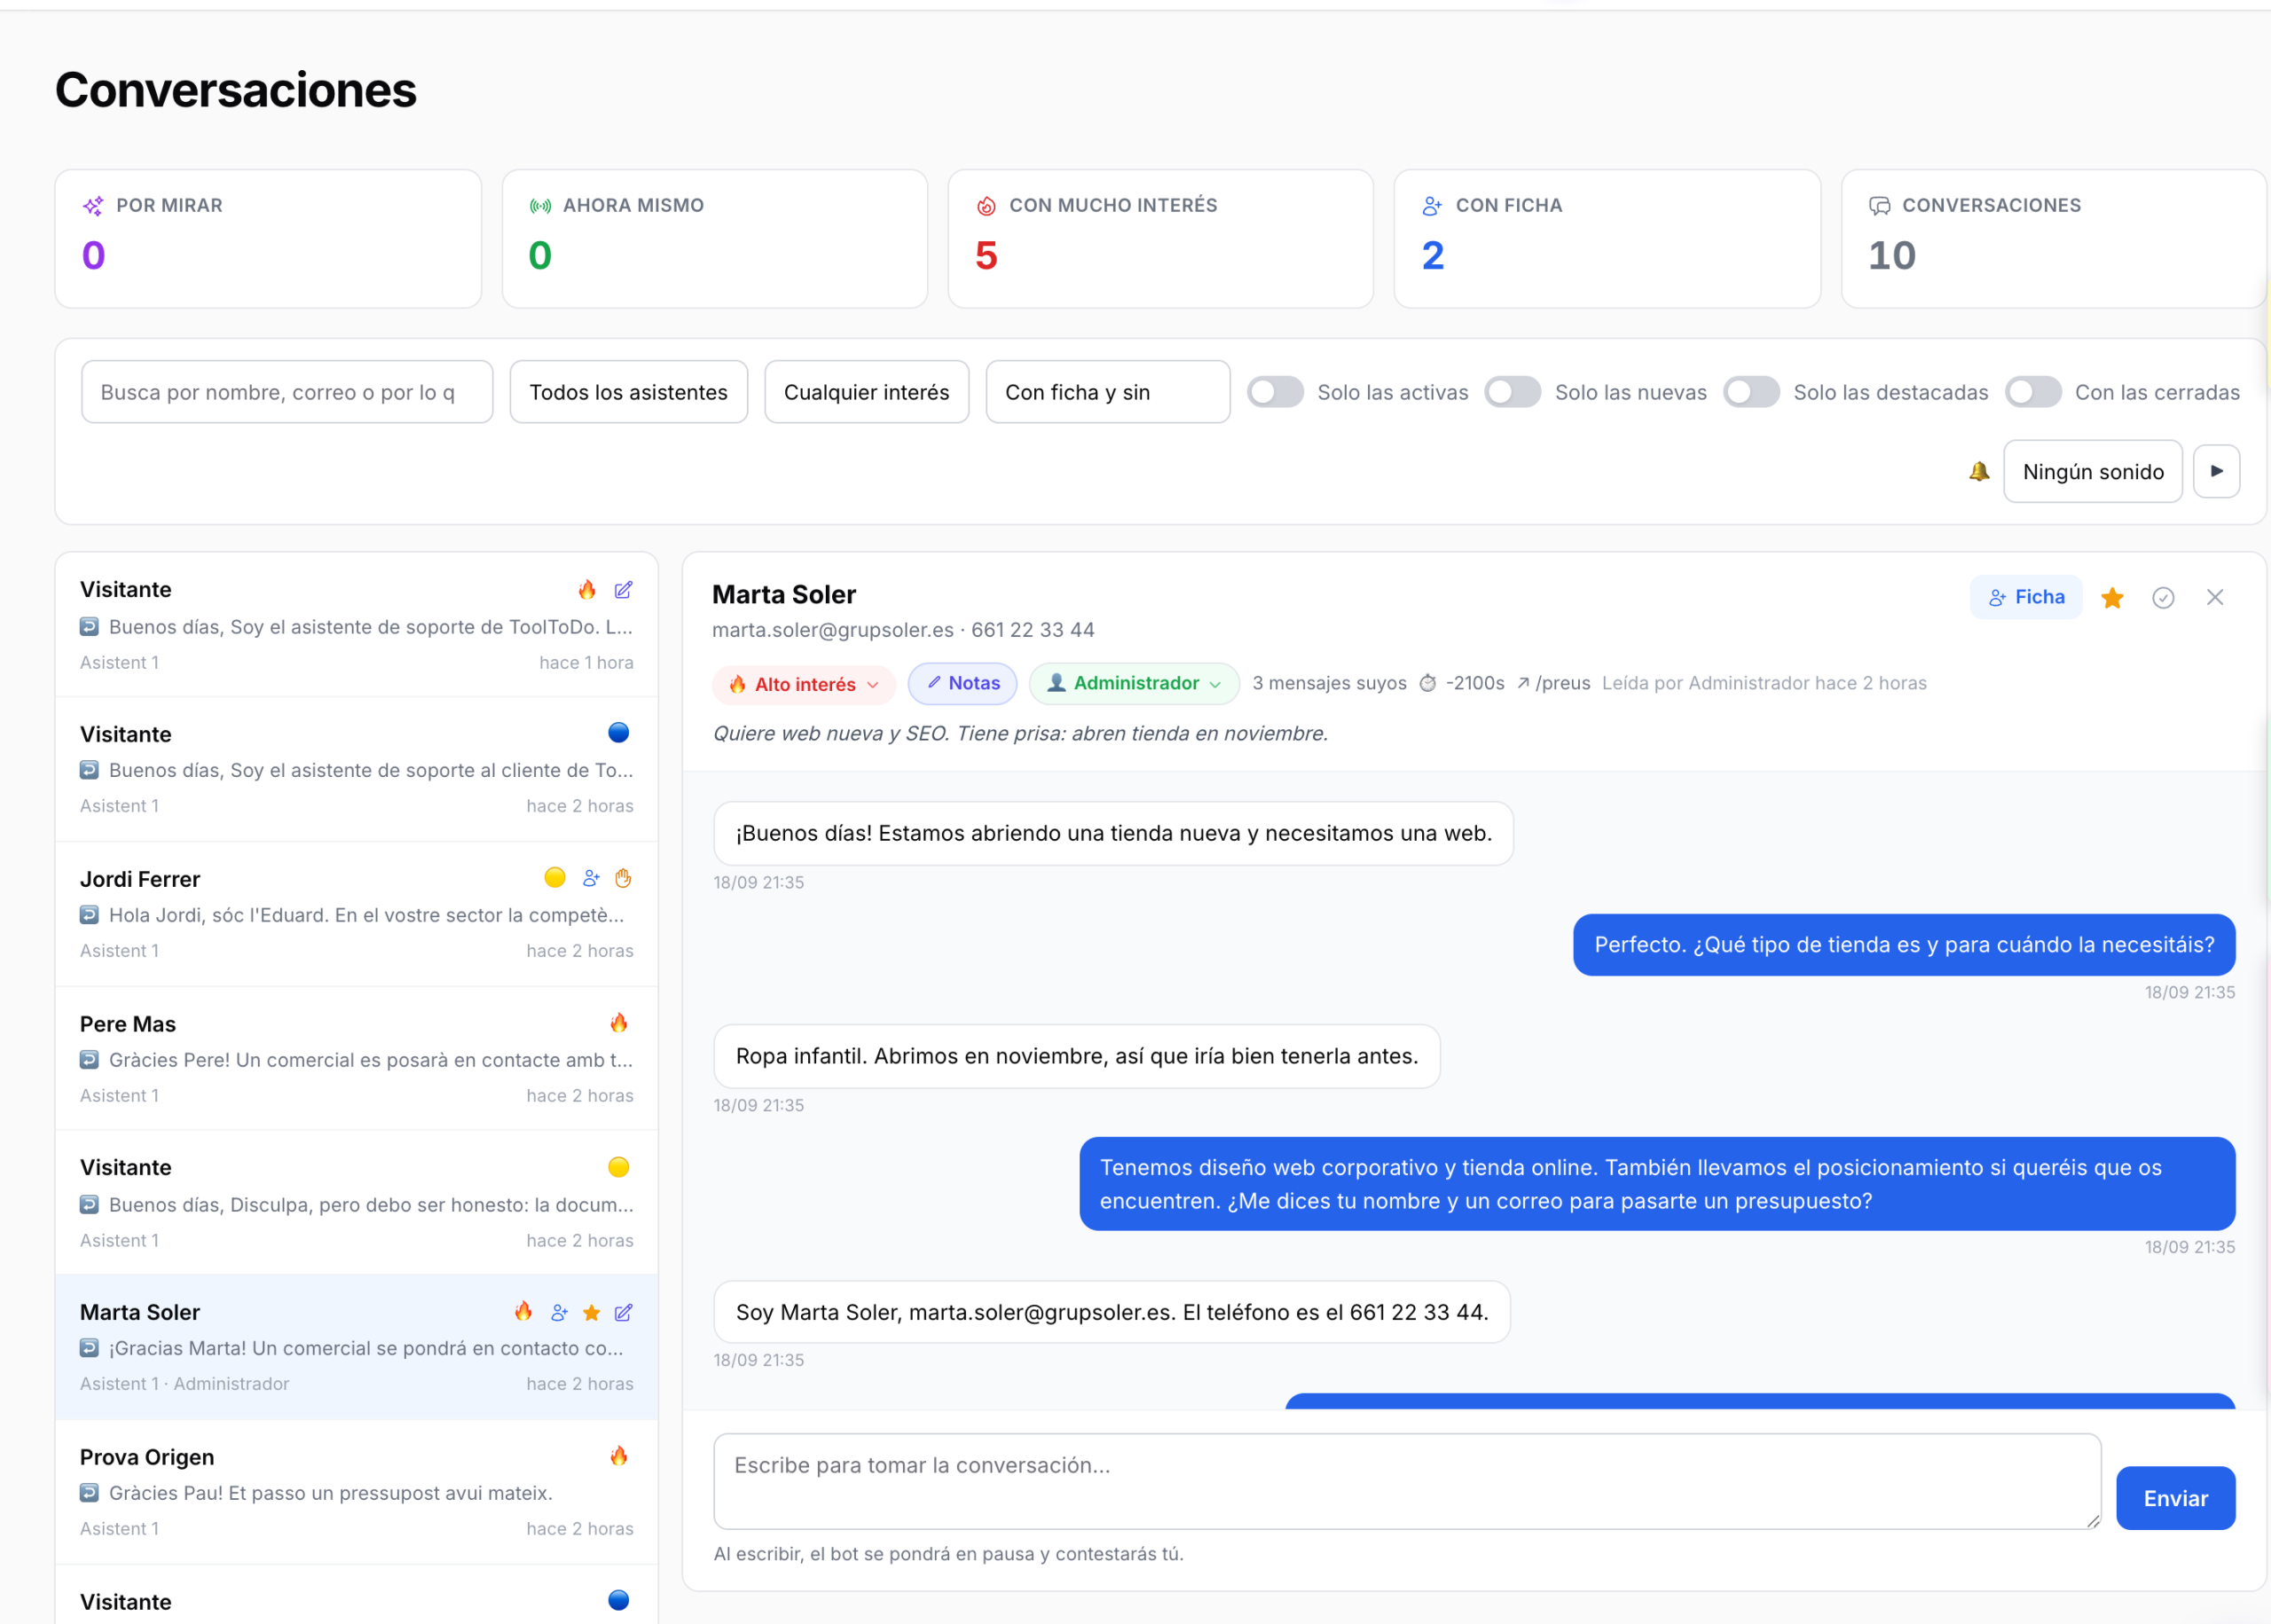The image size is (2271, 1624).
Task: Click the blue dot on second Visitante row
Action: tap(619, 733)
